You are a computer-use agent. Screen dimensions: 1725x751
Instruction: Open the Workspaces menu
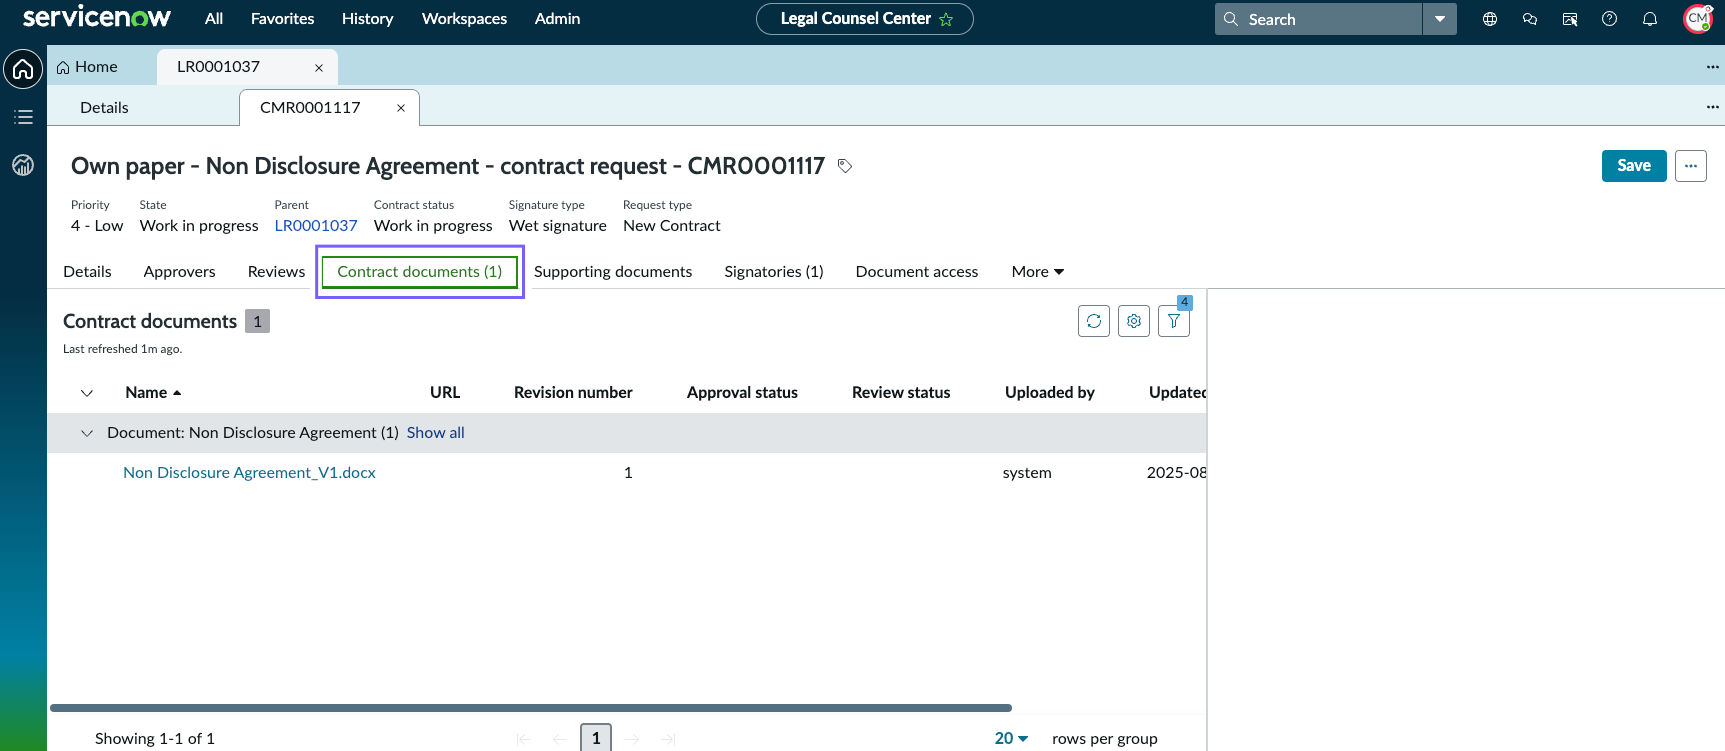click(x=464, y=19)
